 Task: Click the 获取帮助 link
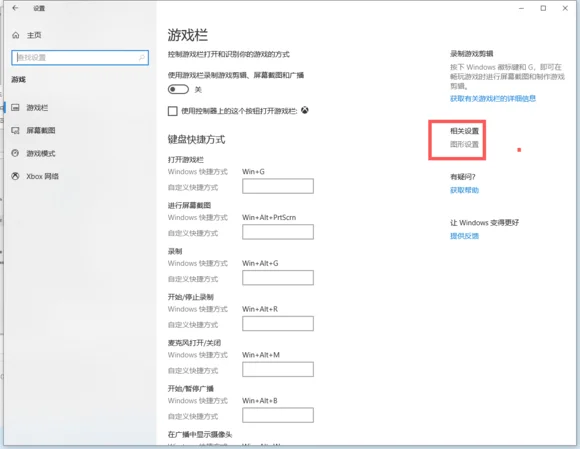click(x=464, y=190)
